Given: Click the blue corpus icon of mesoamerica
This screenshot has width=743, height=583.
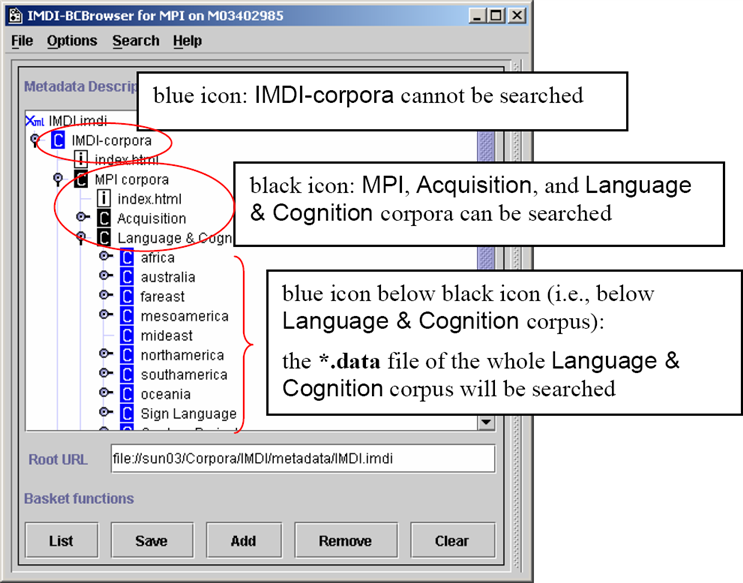Looking at the screenshot, I should click(127, 316).
